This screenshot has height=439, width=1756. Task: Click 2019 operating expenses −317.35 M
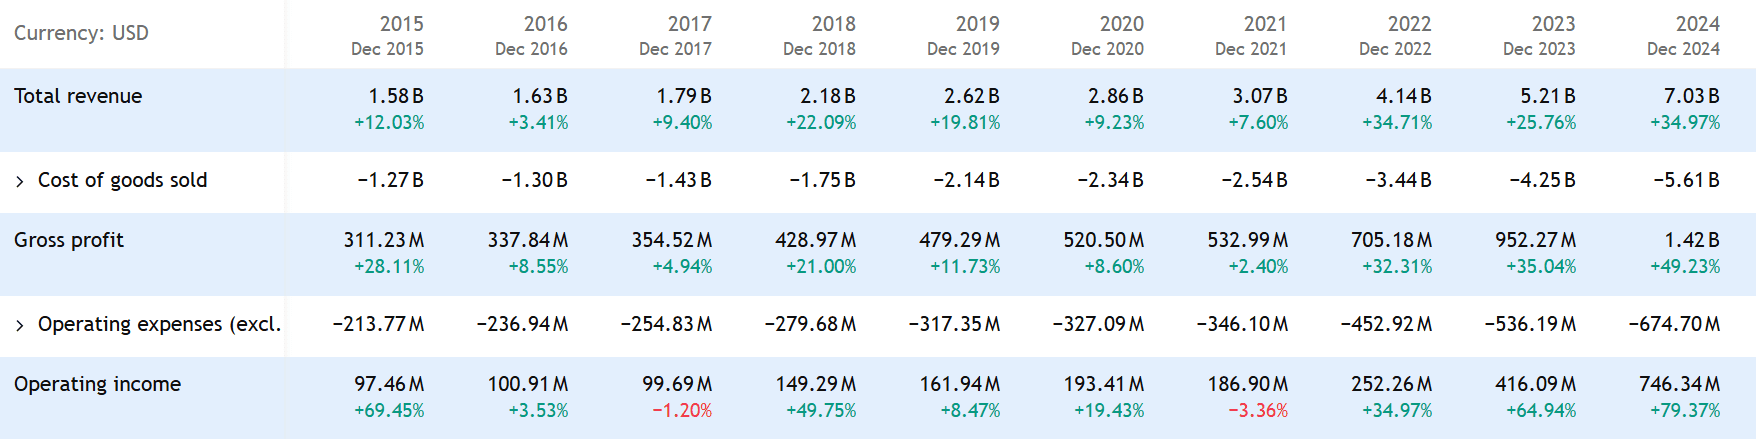click(x=954, y=324)
